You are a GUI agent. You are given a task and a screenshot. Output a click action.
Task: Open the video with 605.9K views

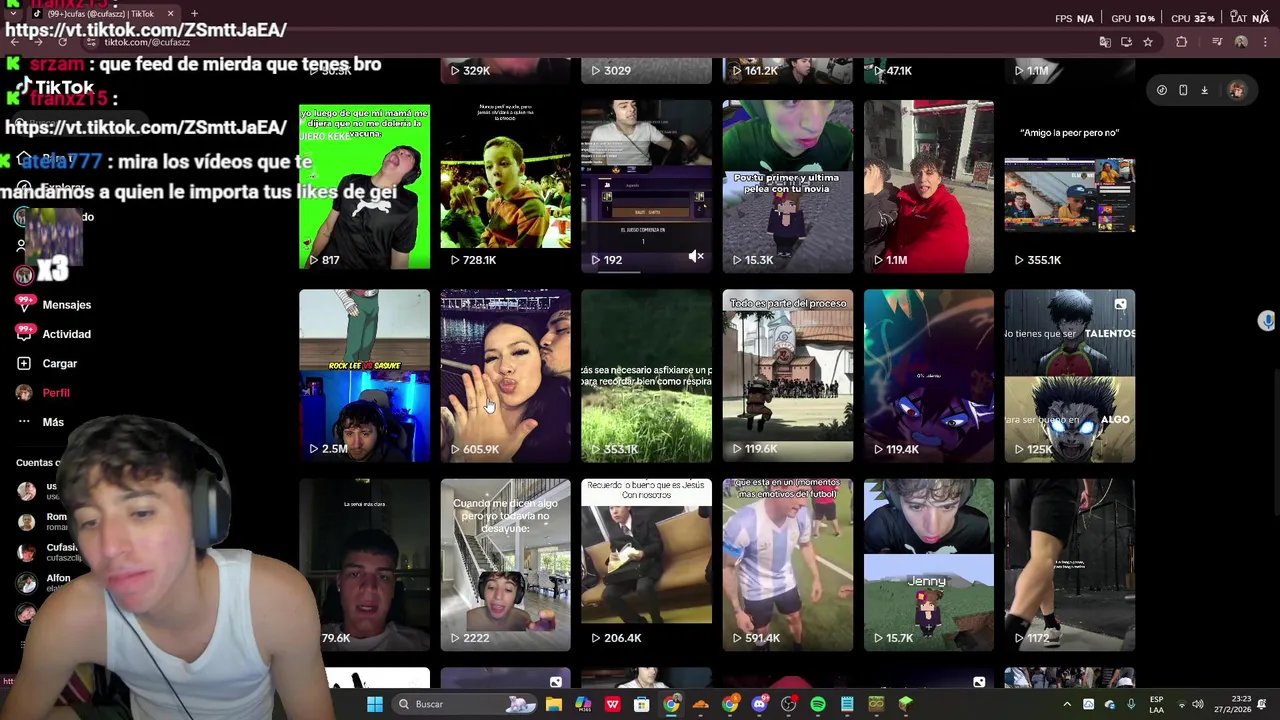tap(505, 376)
